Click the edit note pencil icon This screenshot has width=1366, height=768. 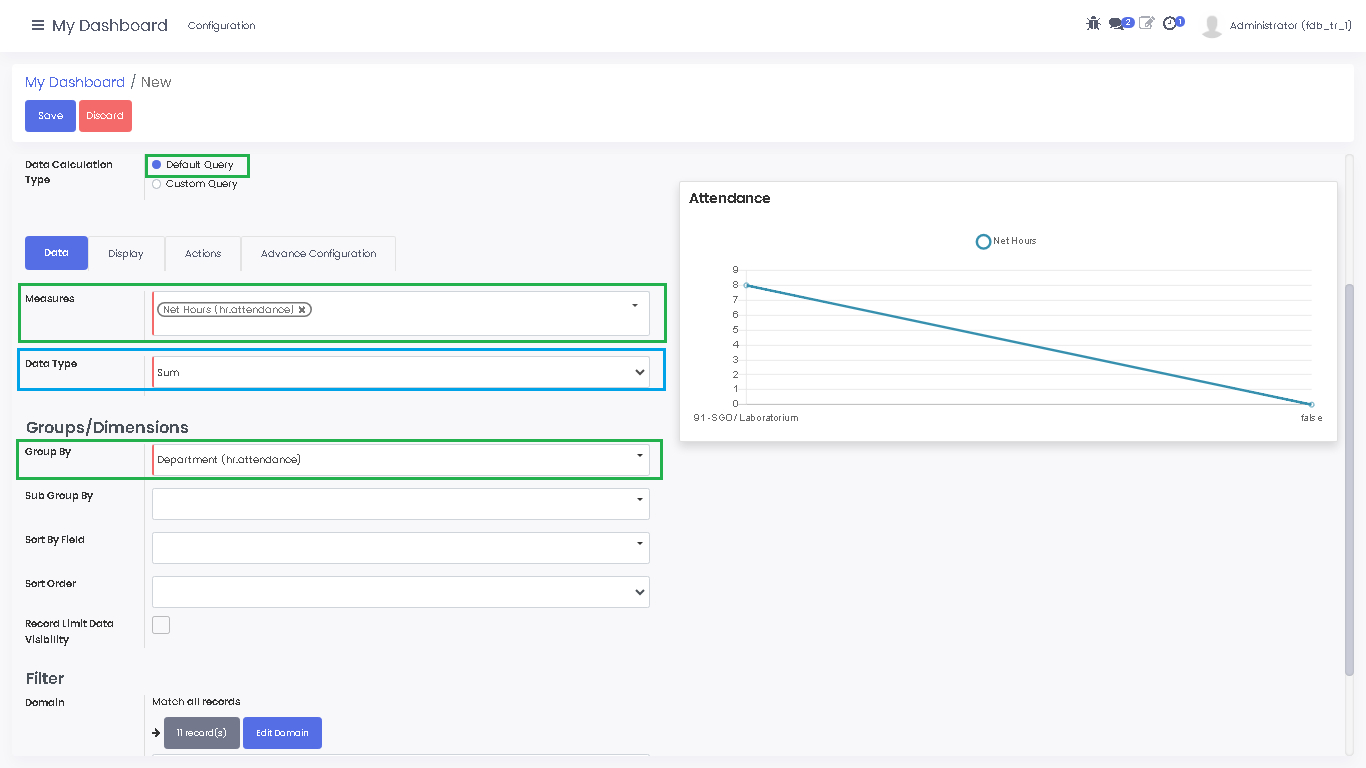1146,23
